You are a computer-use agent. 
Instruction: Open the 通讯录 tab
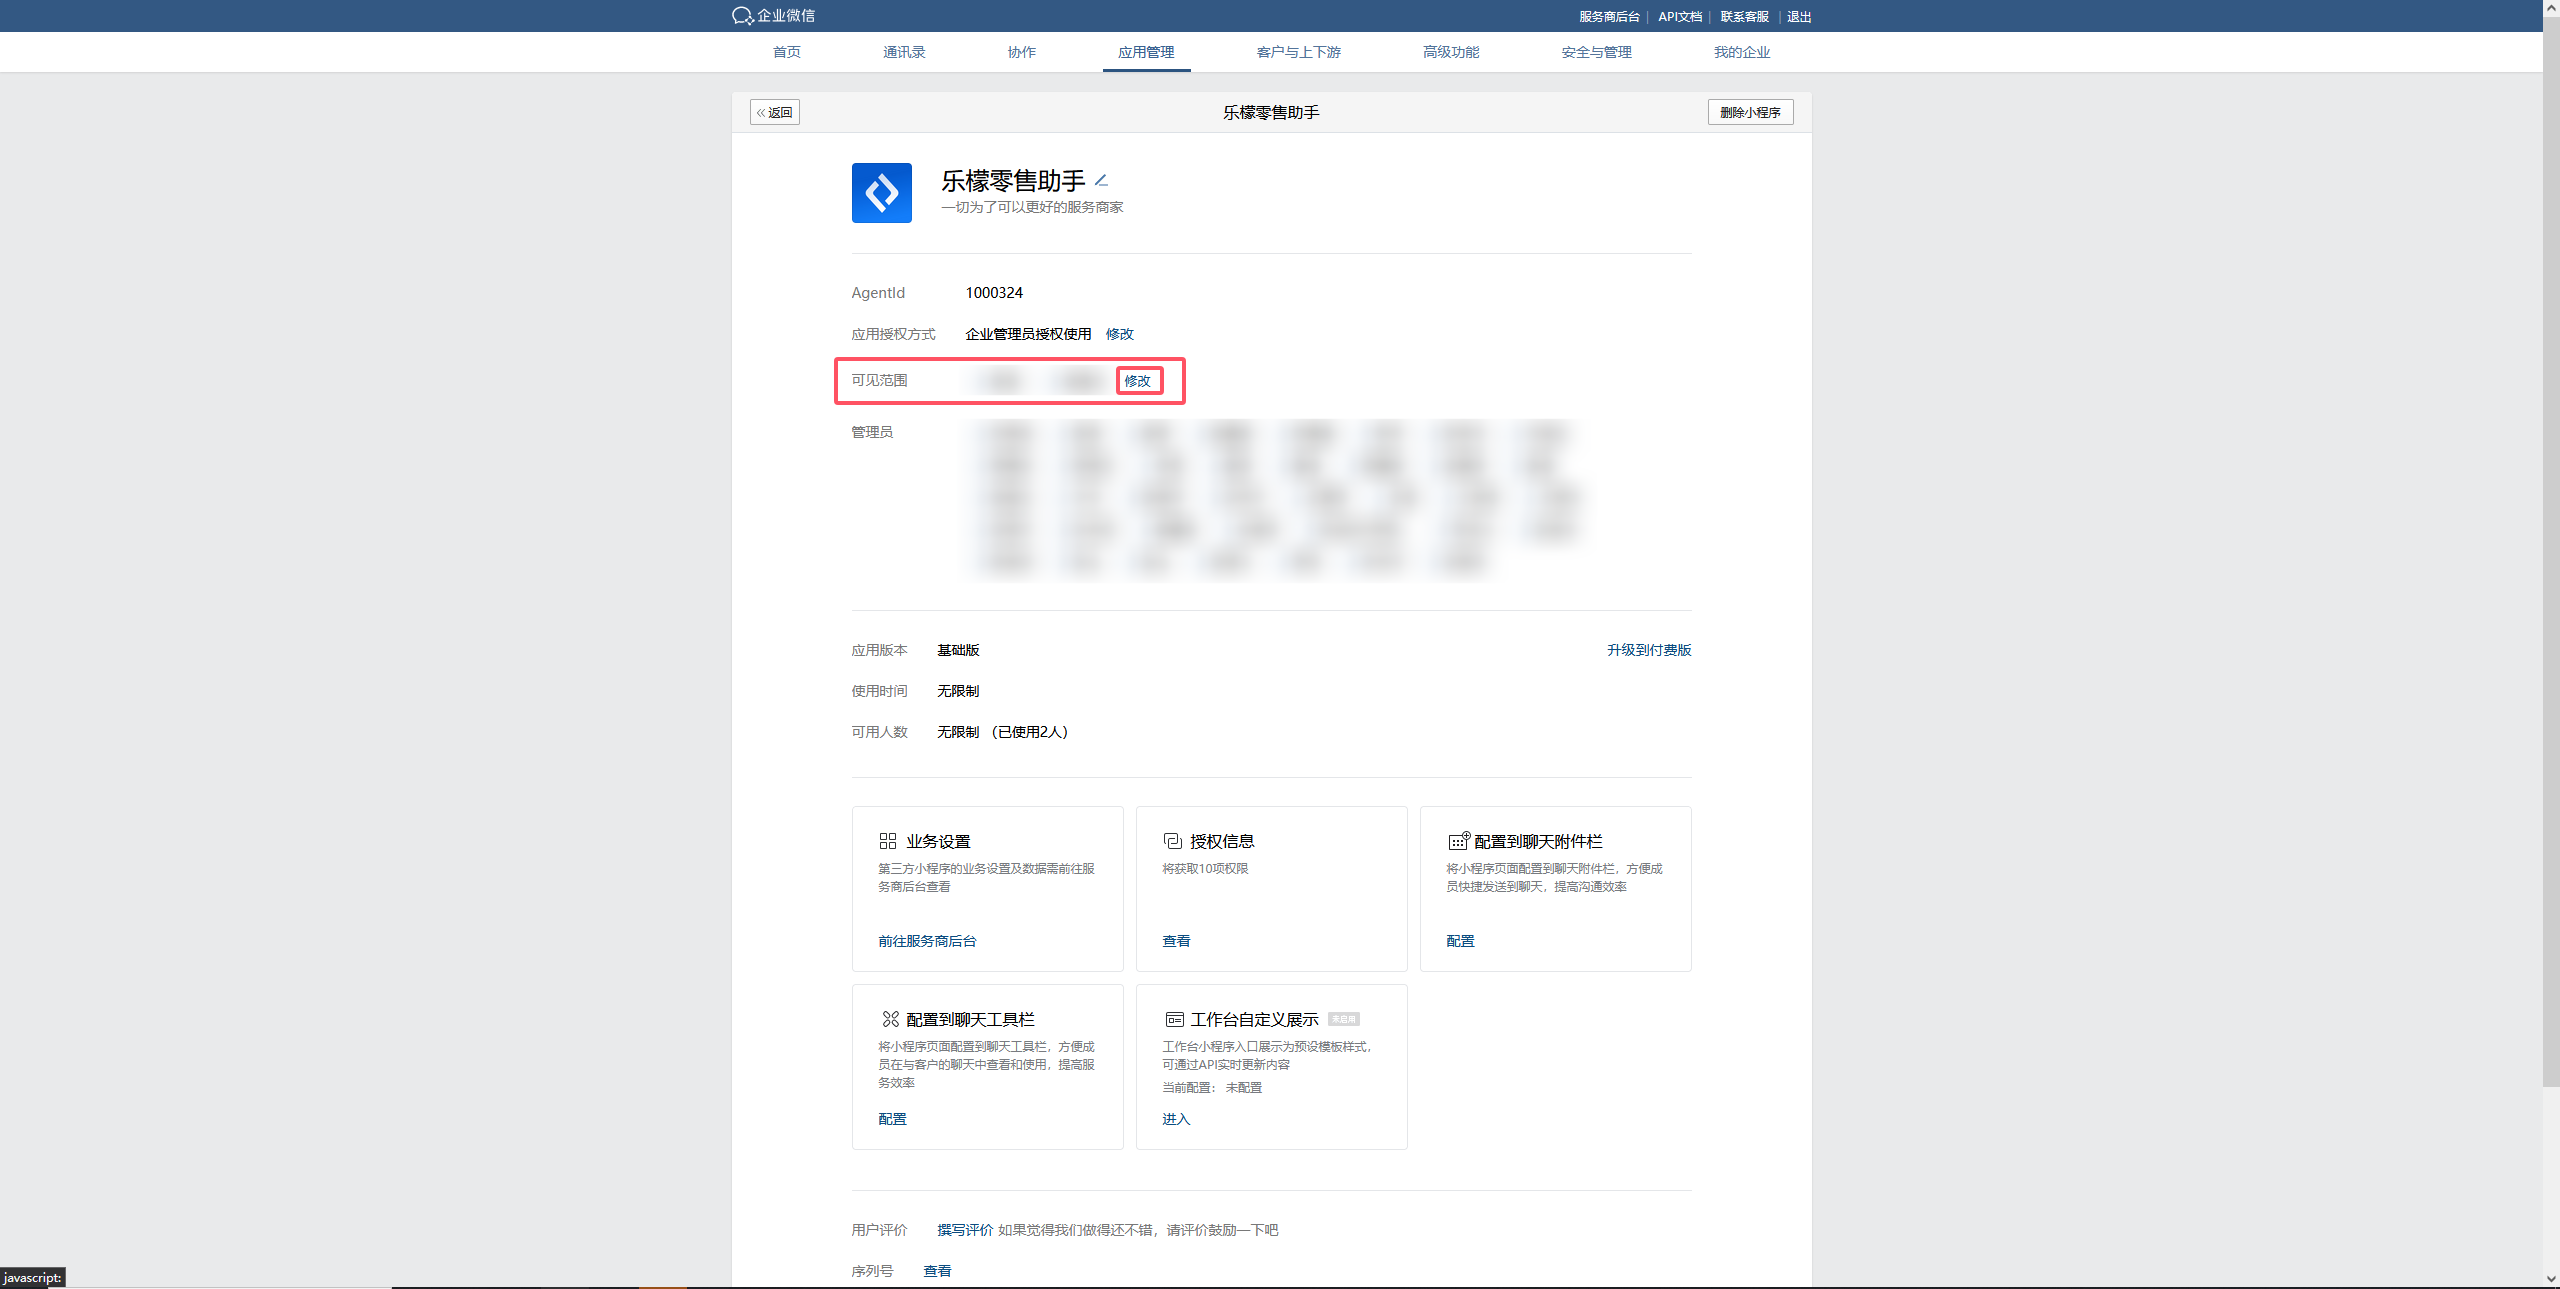click(x=904, y=52)
